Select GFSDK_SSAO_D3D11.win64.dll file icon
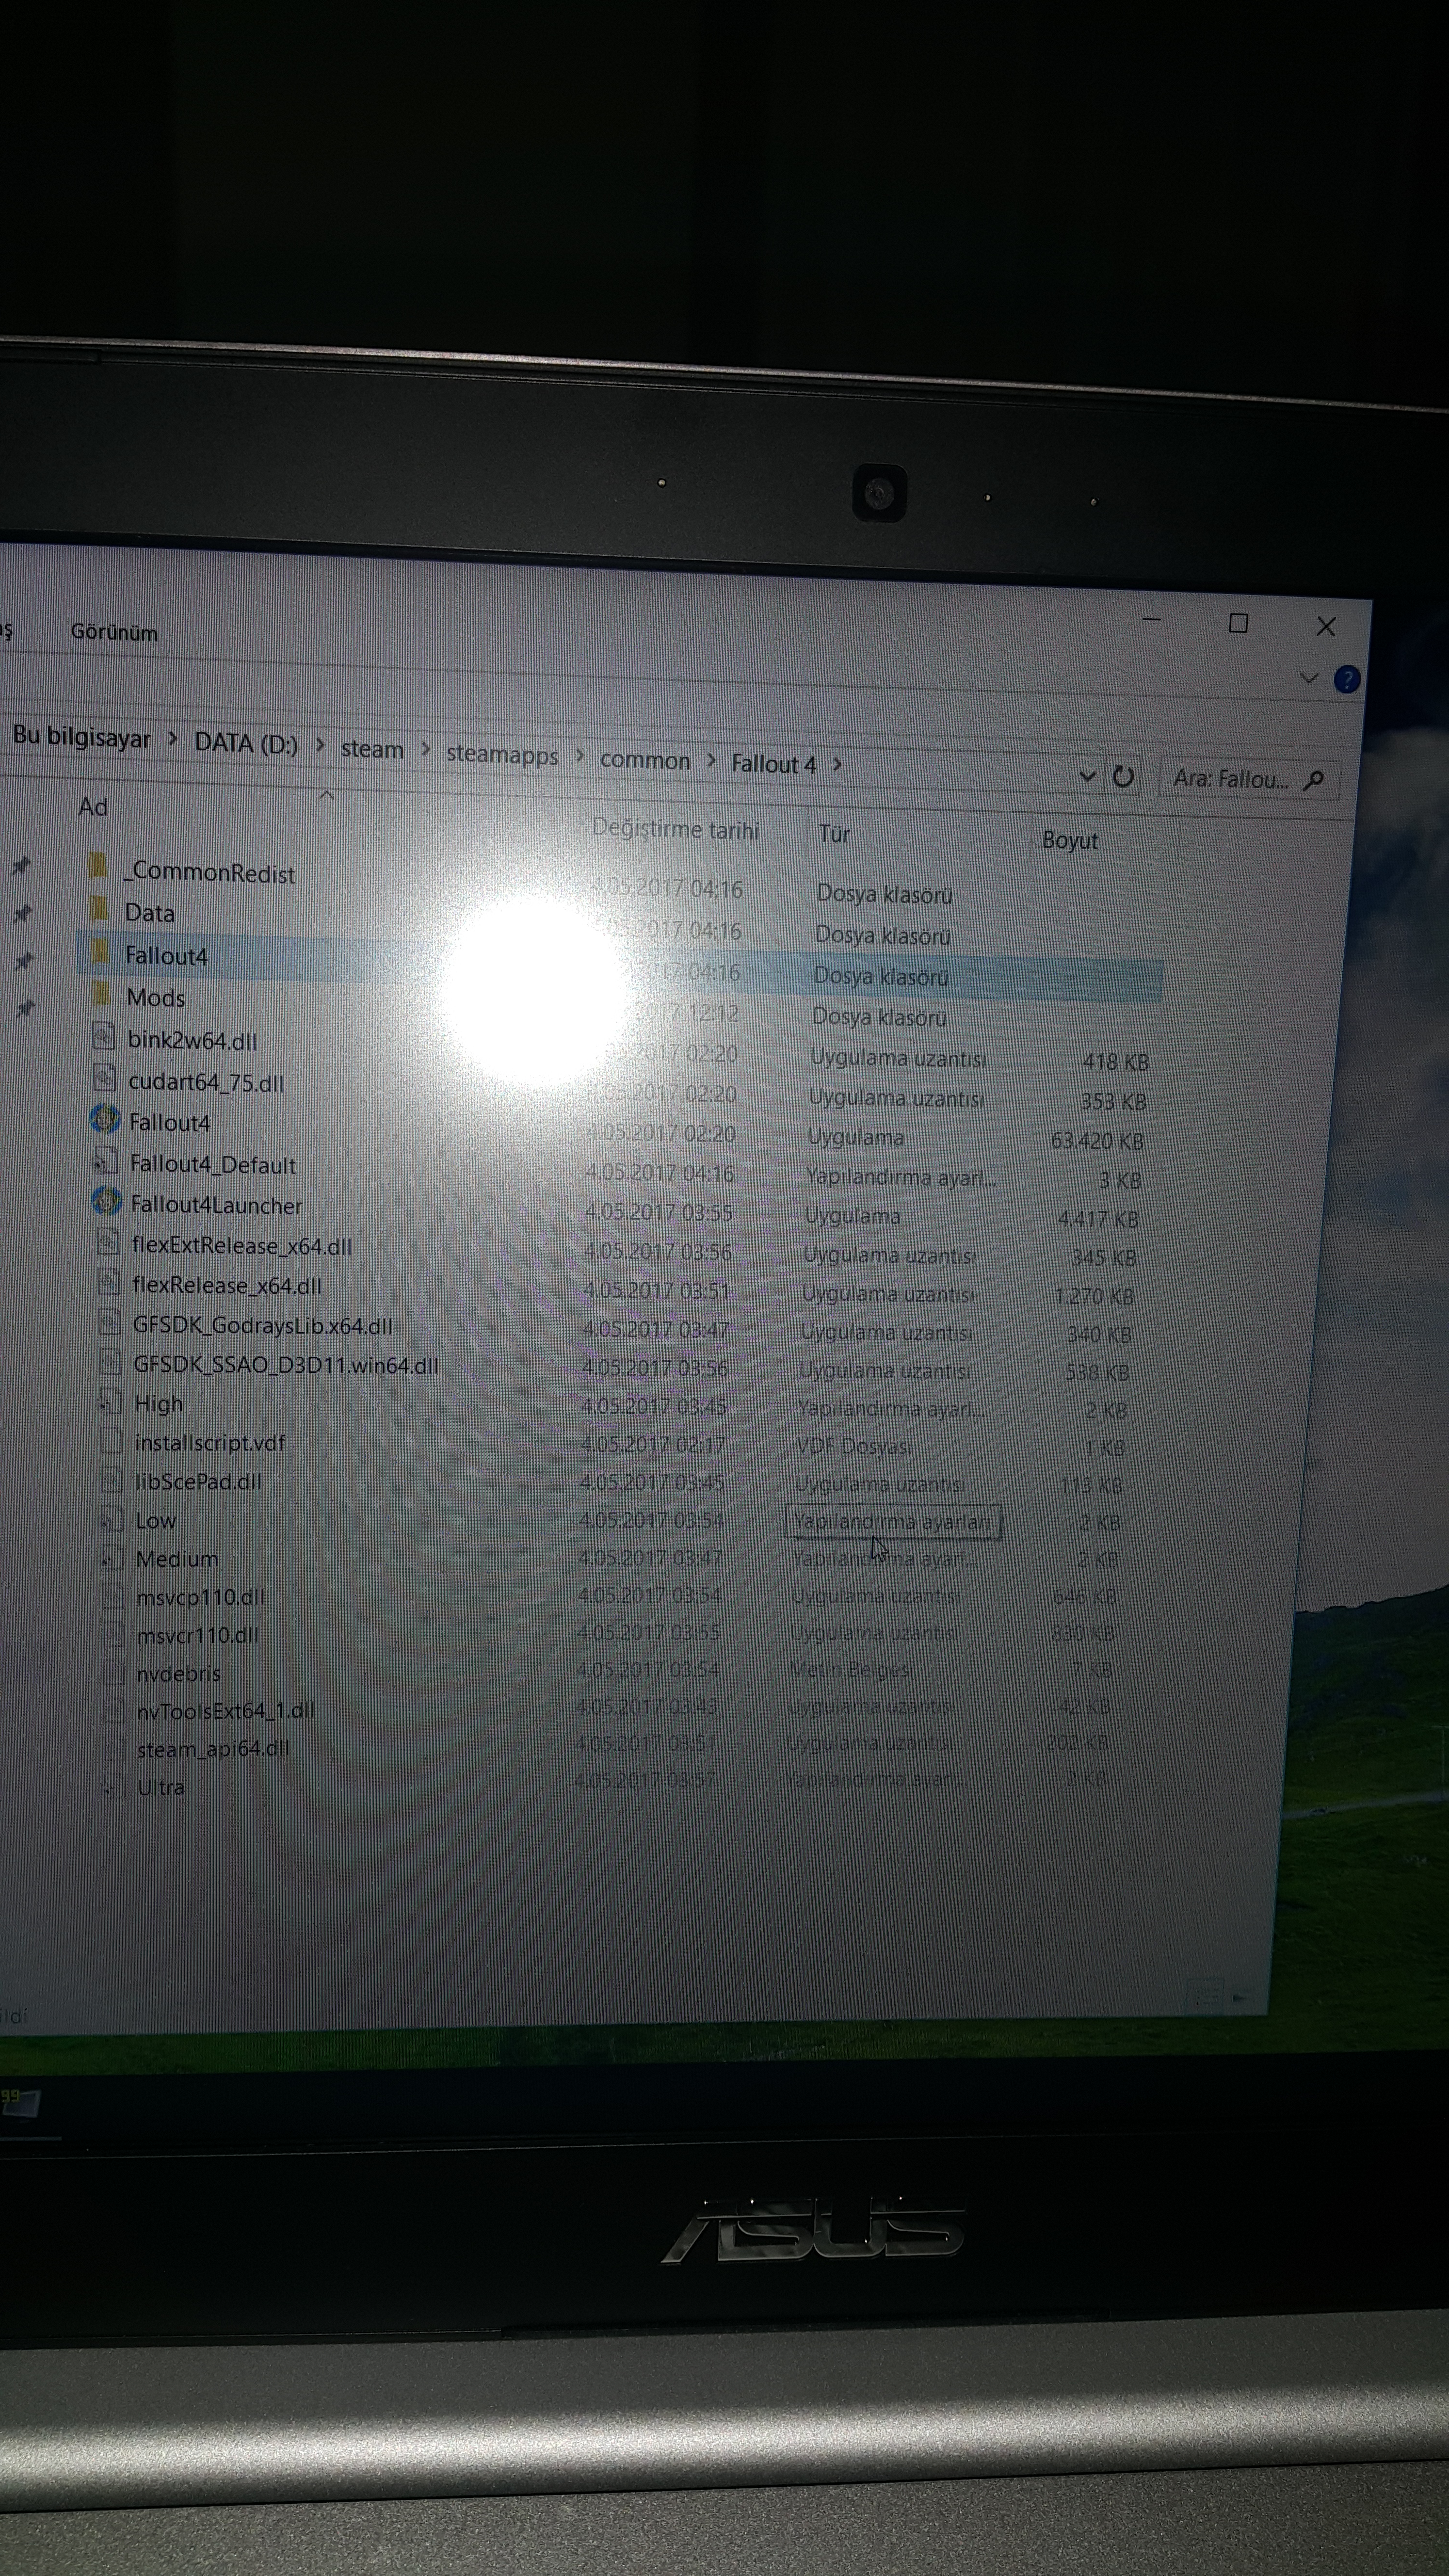This screenshot has height=2576, width=1449. point(111,1362)
